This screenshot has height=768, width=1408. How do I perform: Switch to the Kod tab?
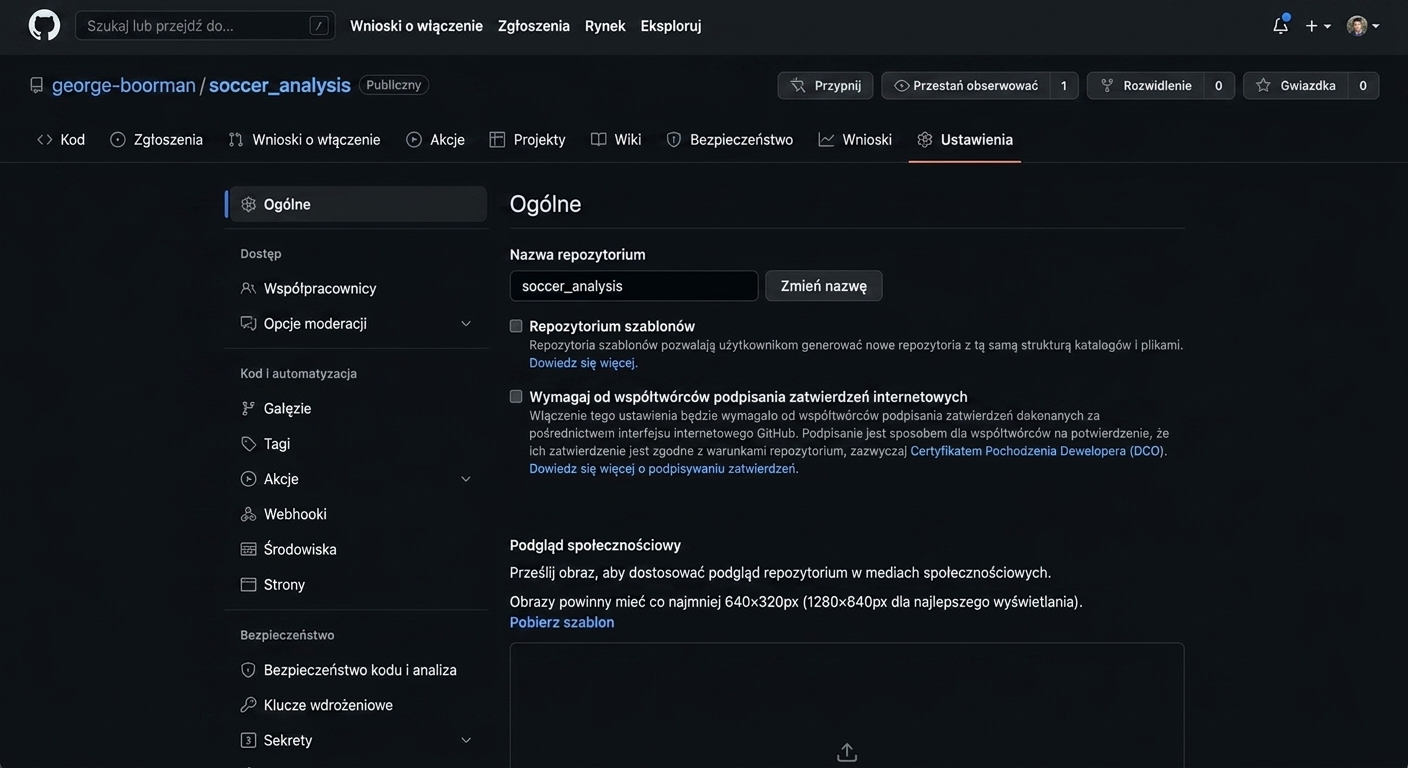61,140
